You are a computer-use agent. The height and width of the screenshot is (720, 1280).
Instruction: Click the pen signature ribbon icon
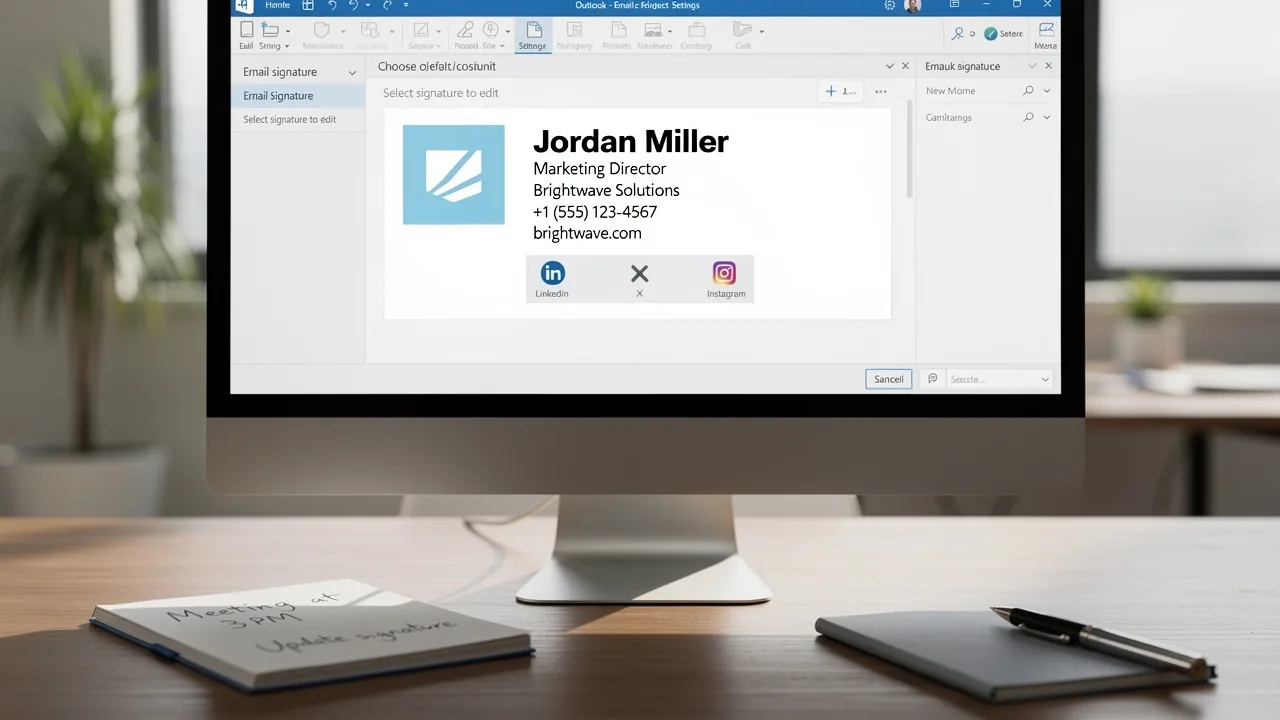(x=465, y=30)
